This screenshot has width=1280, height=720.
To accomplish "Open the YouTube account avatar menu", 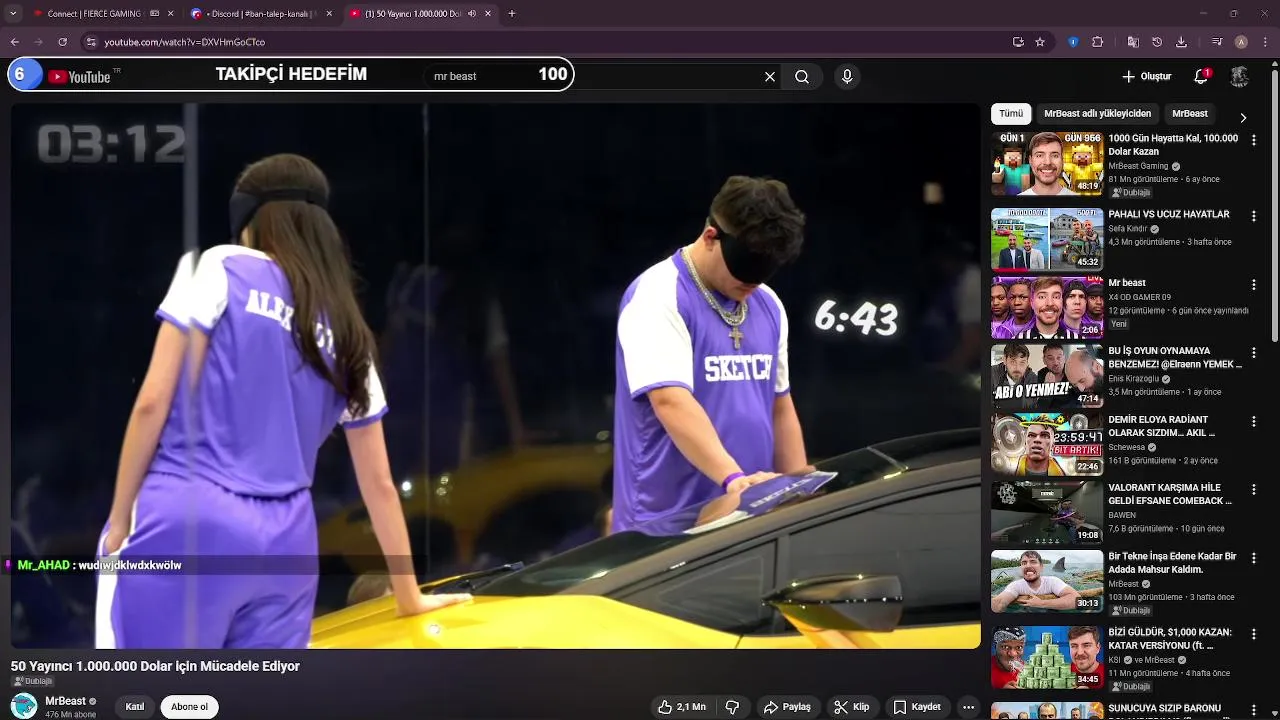I will coord(1239,76).
